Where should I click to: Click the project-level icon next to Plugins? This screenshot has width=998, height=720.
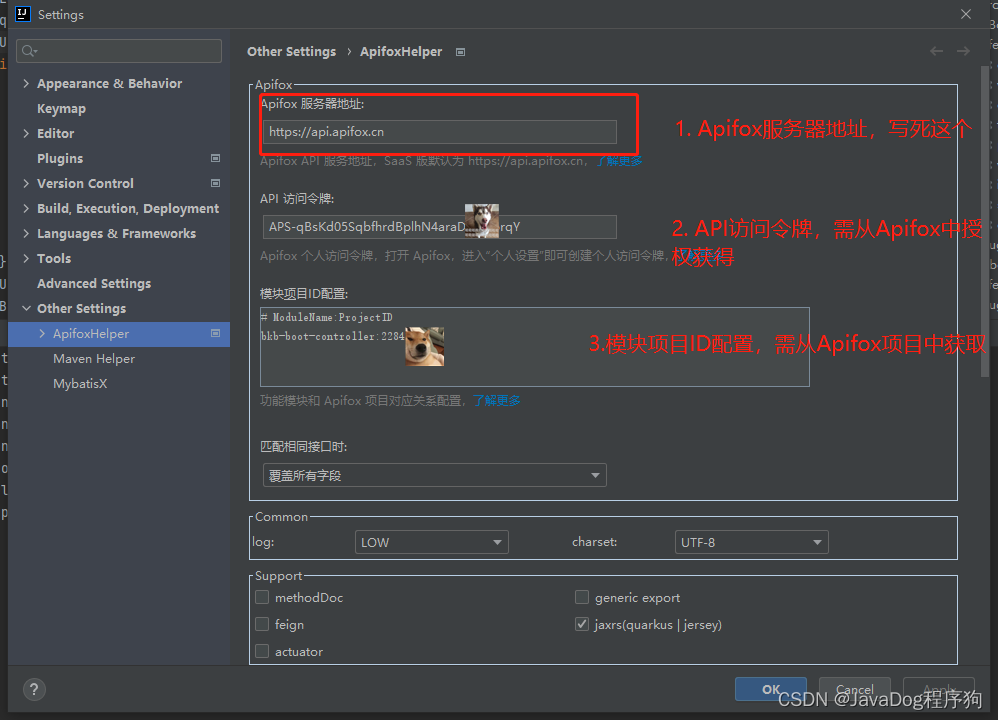[x=215, y=158]
